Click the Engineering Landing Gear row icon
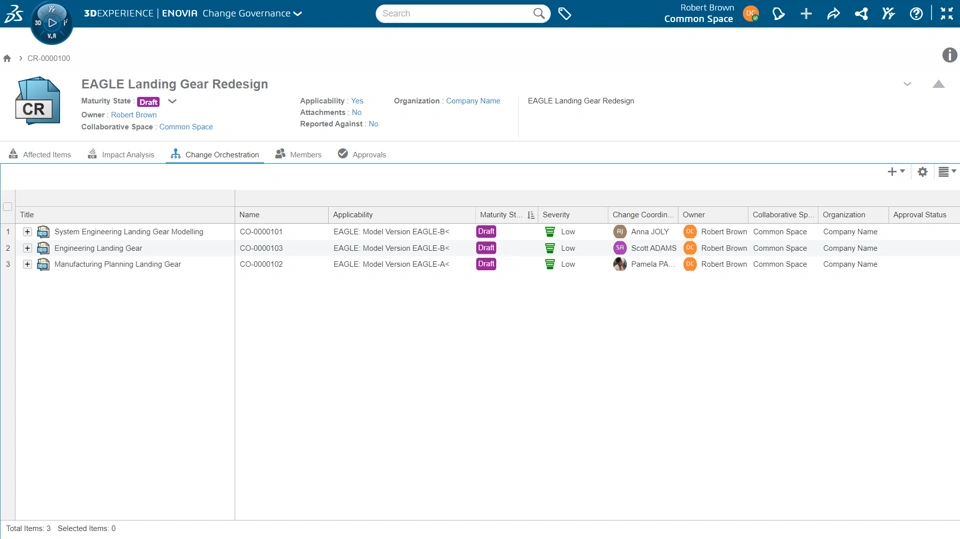Viewport: 960px width, 539px height. tap(43, 248)
